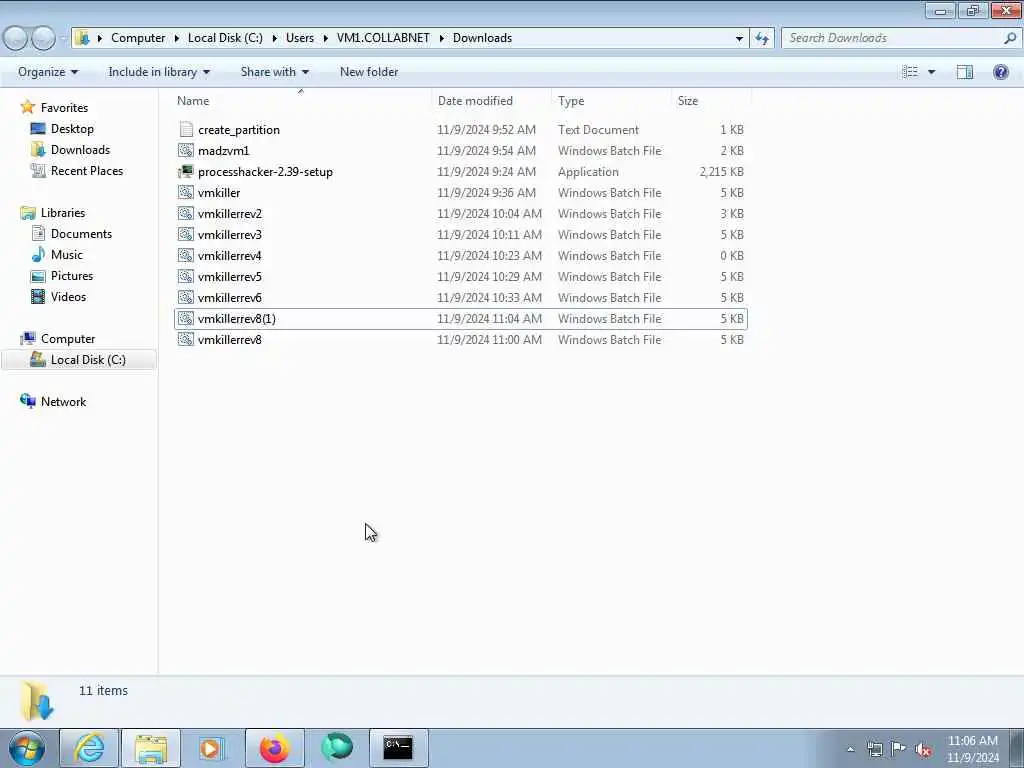Open the Explorer help icon

tap(1000, 72)
